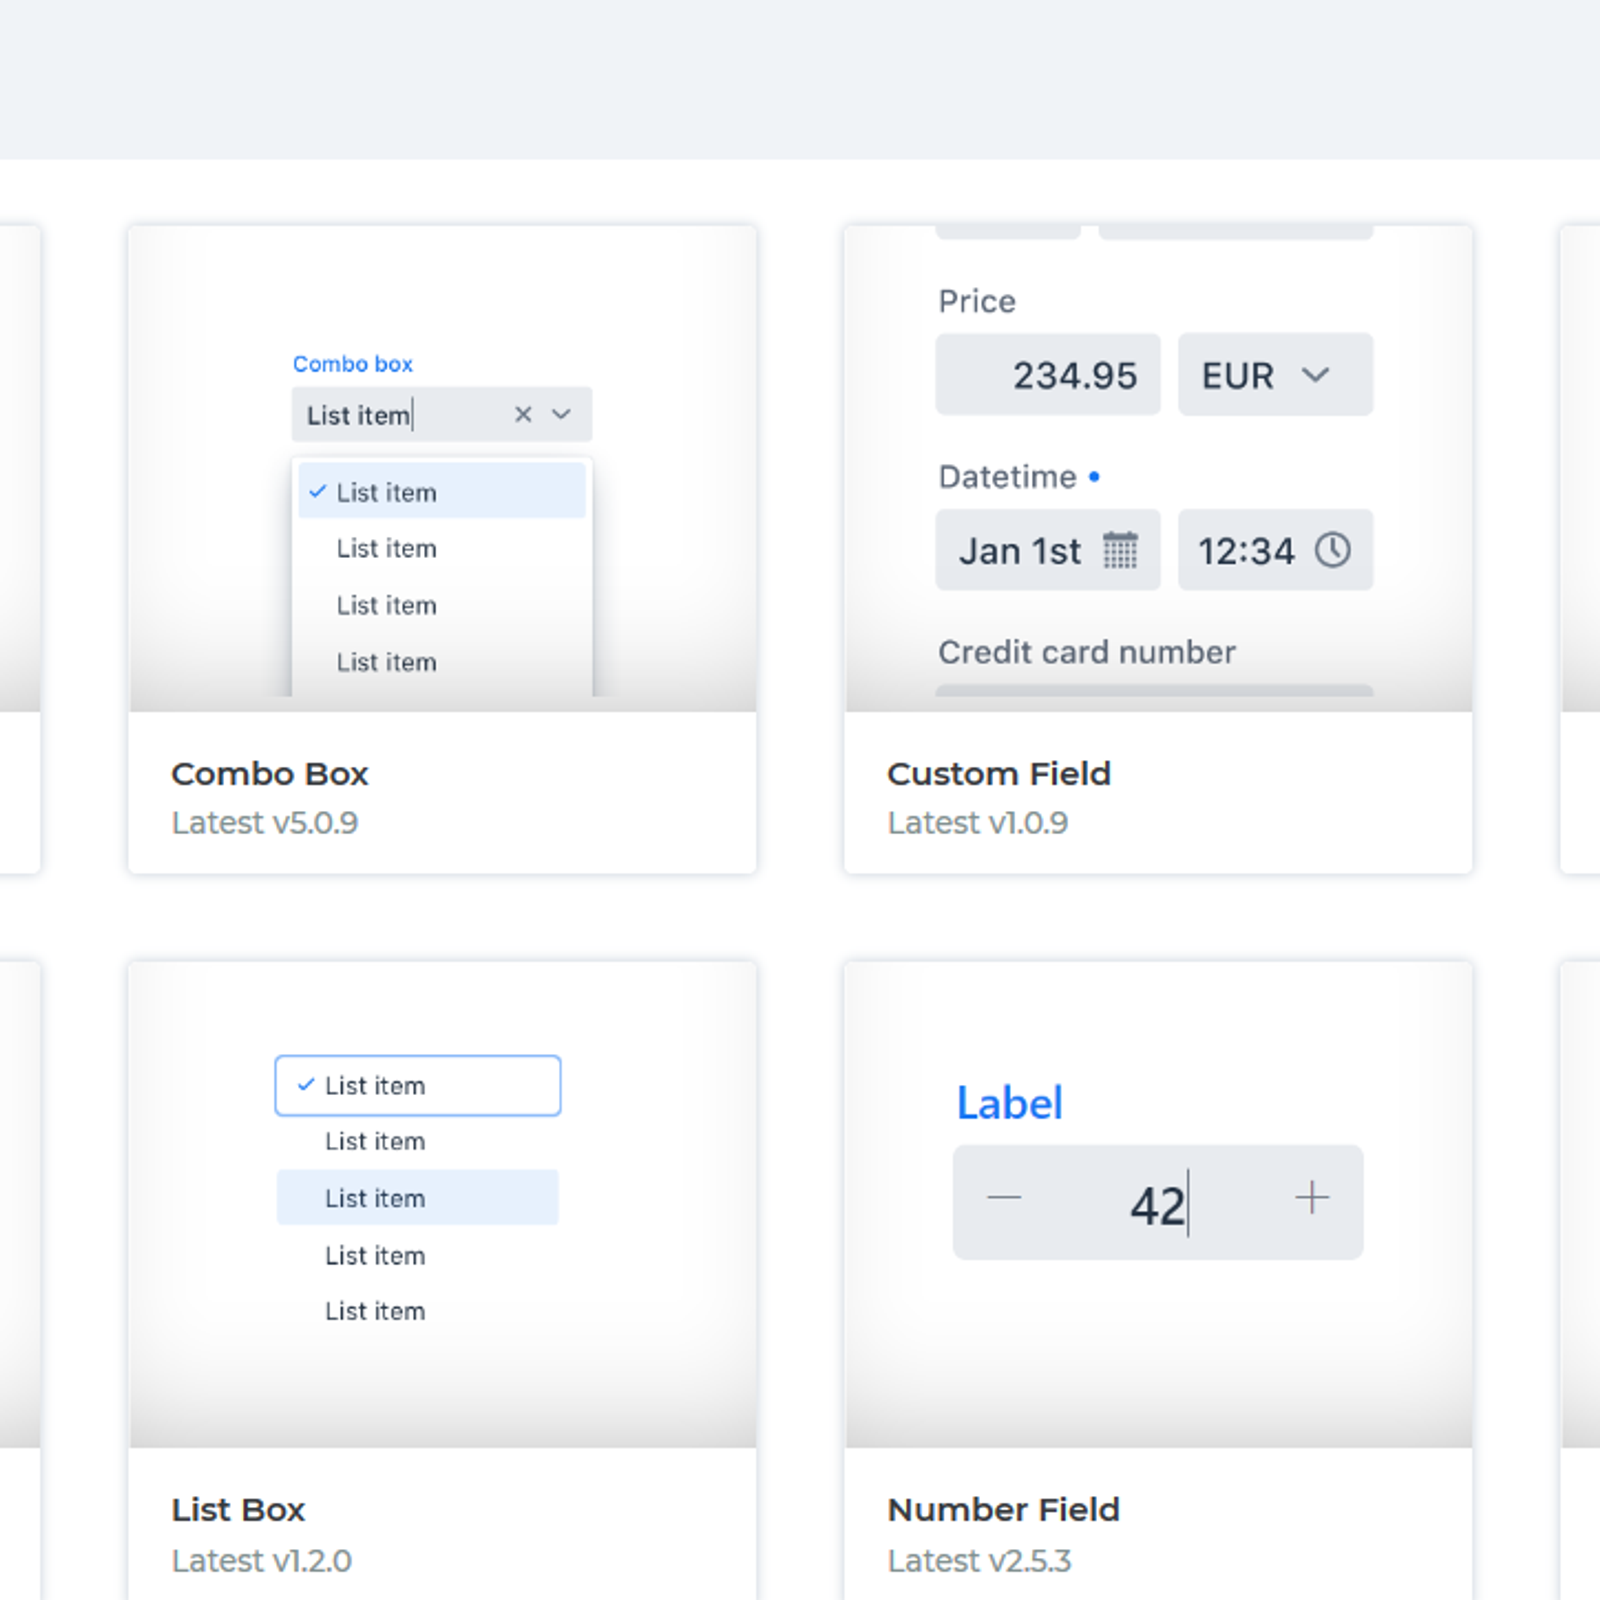Viewport: 1600px width, 1600px height.
Task: Select the highlighted third item in List Box
Action: (417, 1198)
